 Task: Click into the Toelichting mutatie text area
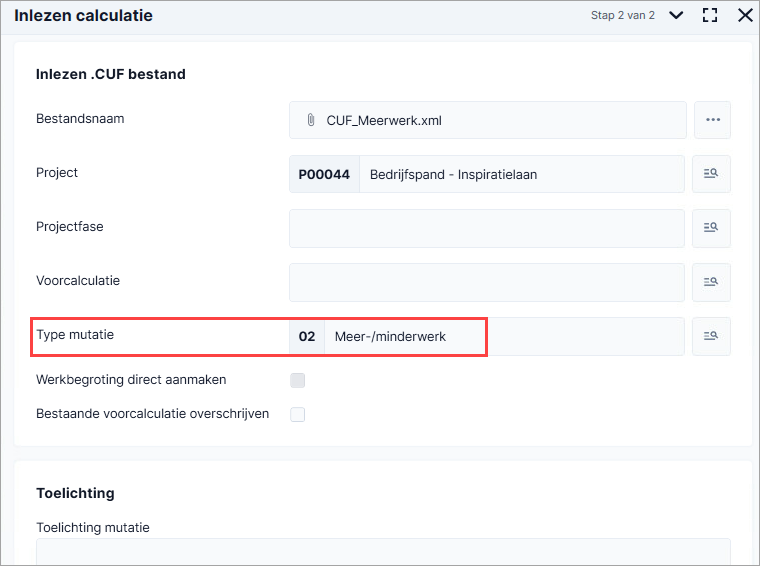point(383,551)
